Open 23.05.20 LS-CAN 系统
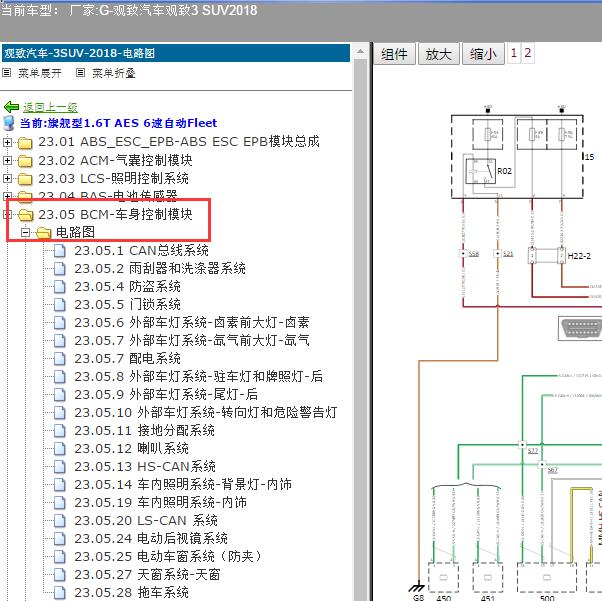 pyautogui.click(x=146, y=521)
